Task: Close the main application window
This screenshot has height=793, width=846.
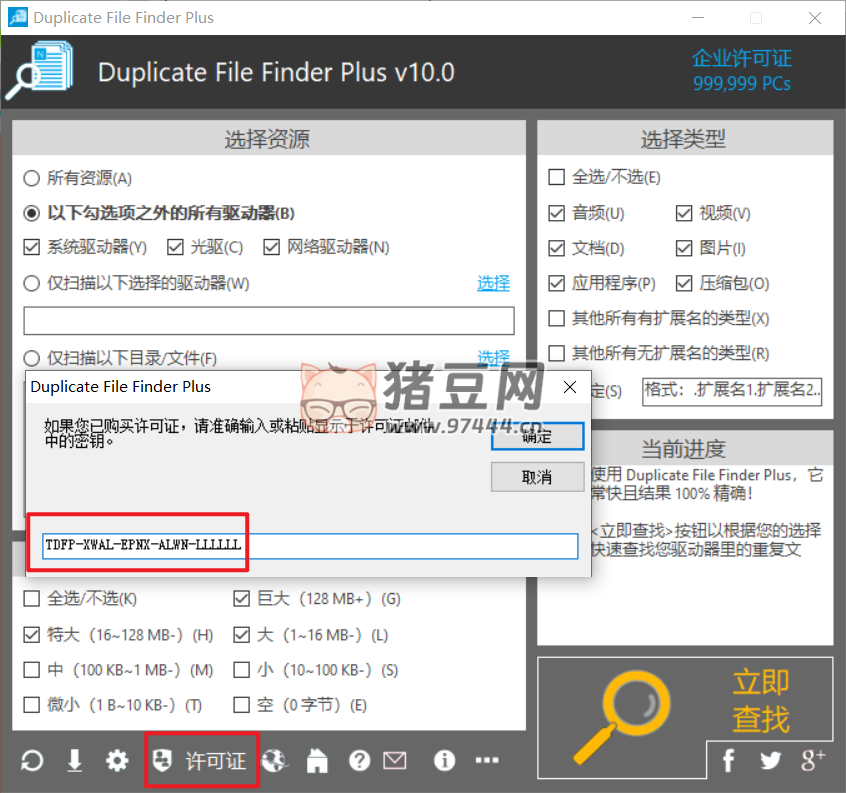Action: pyautogui.click(x=815, y=17)
